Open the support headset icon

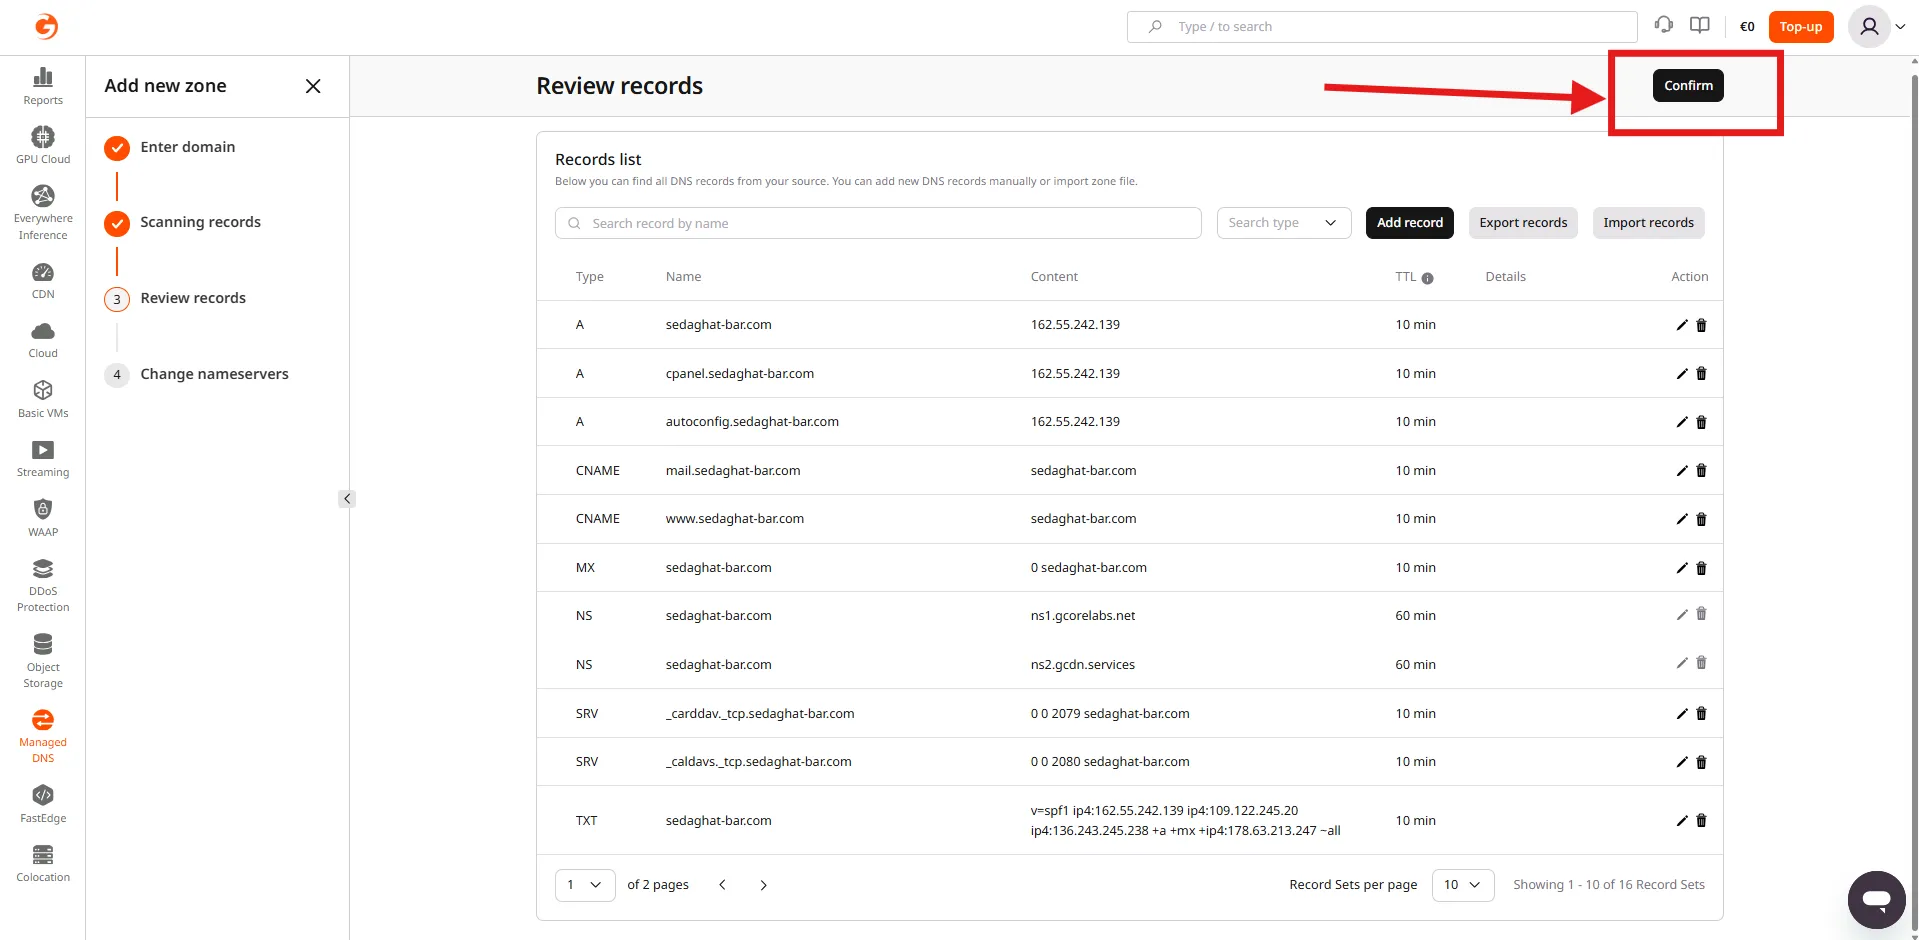(1663, 26)
